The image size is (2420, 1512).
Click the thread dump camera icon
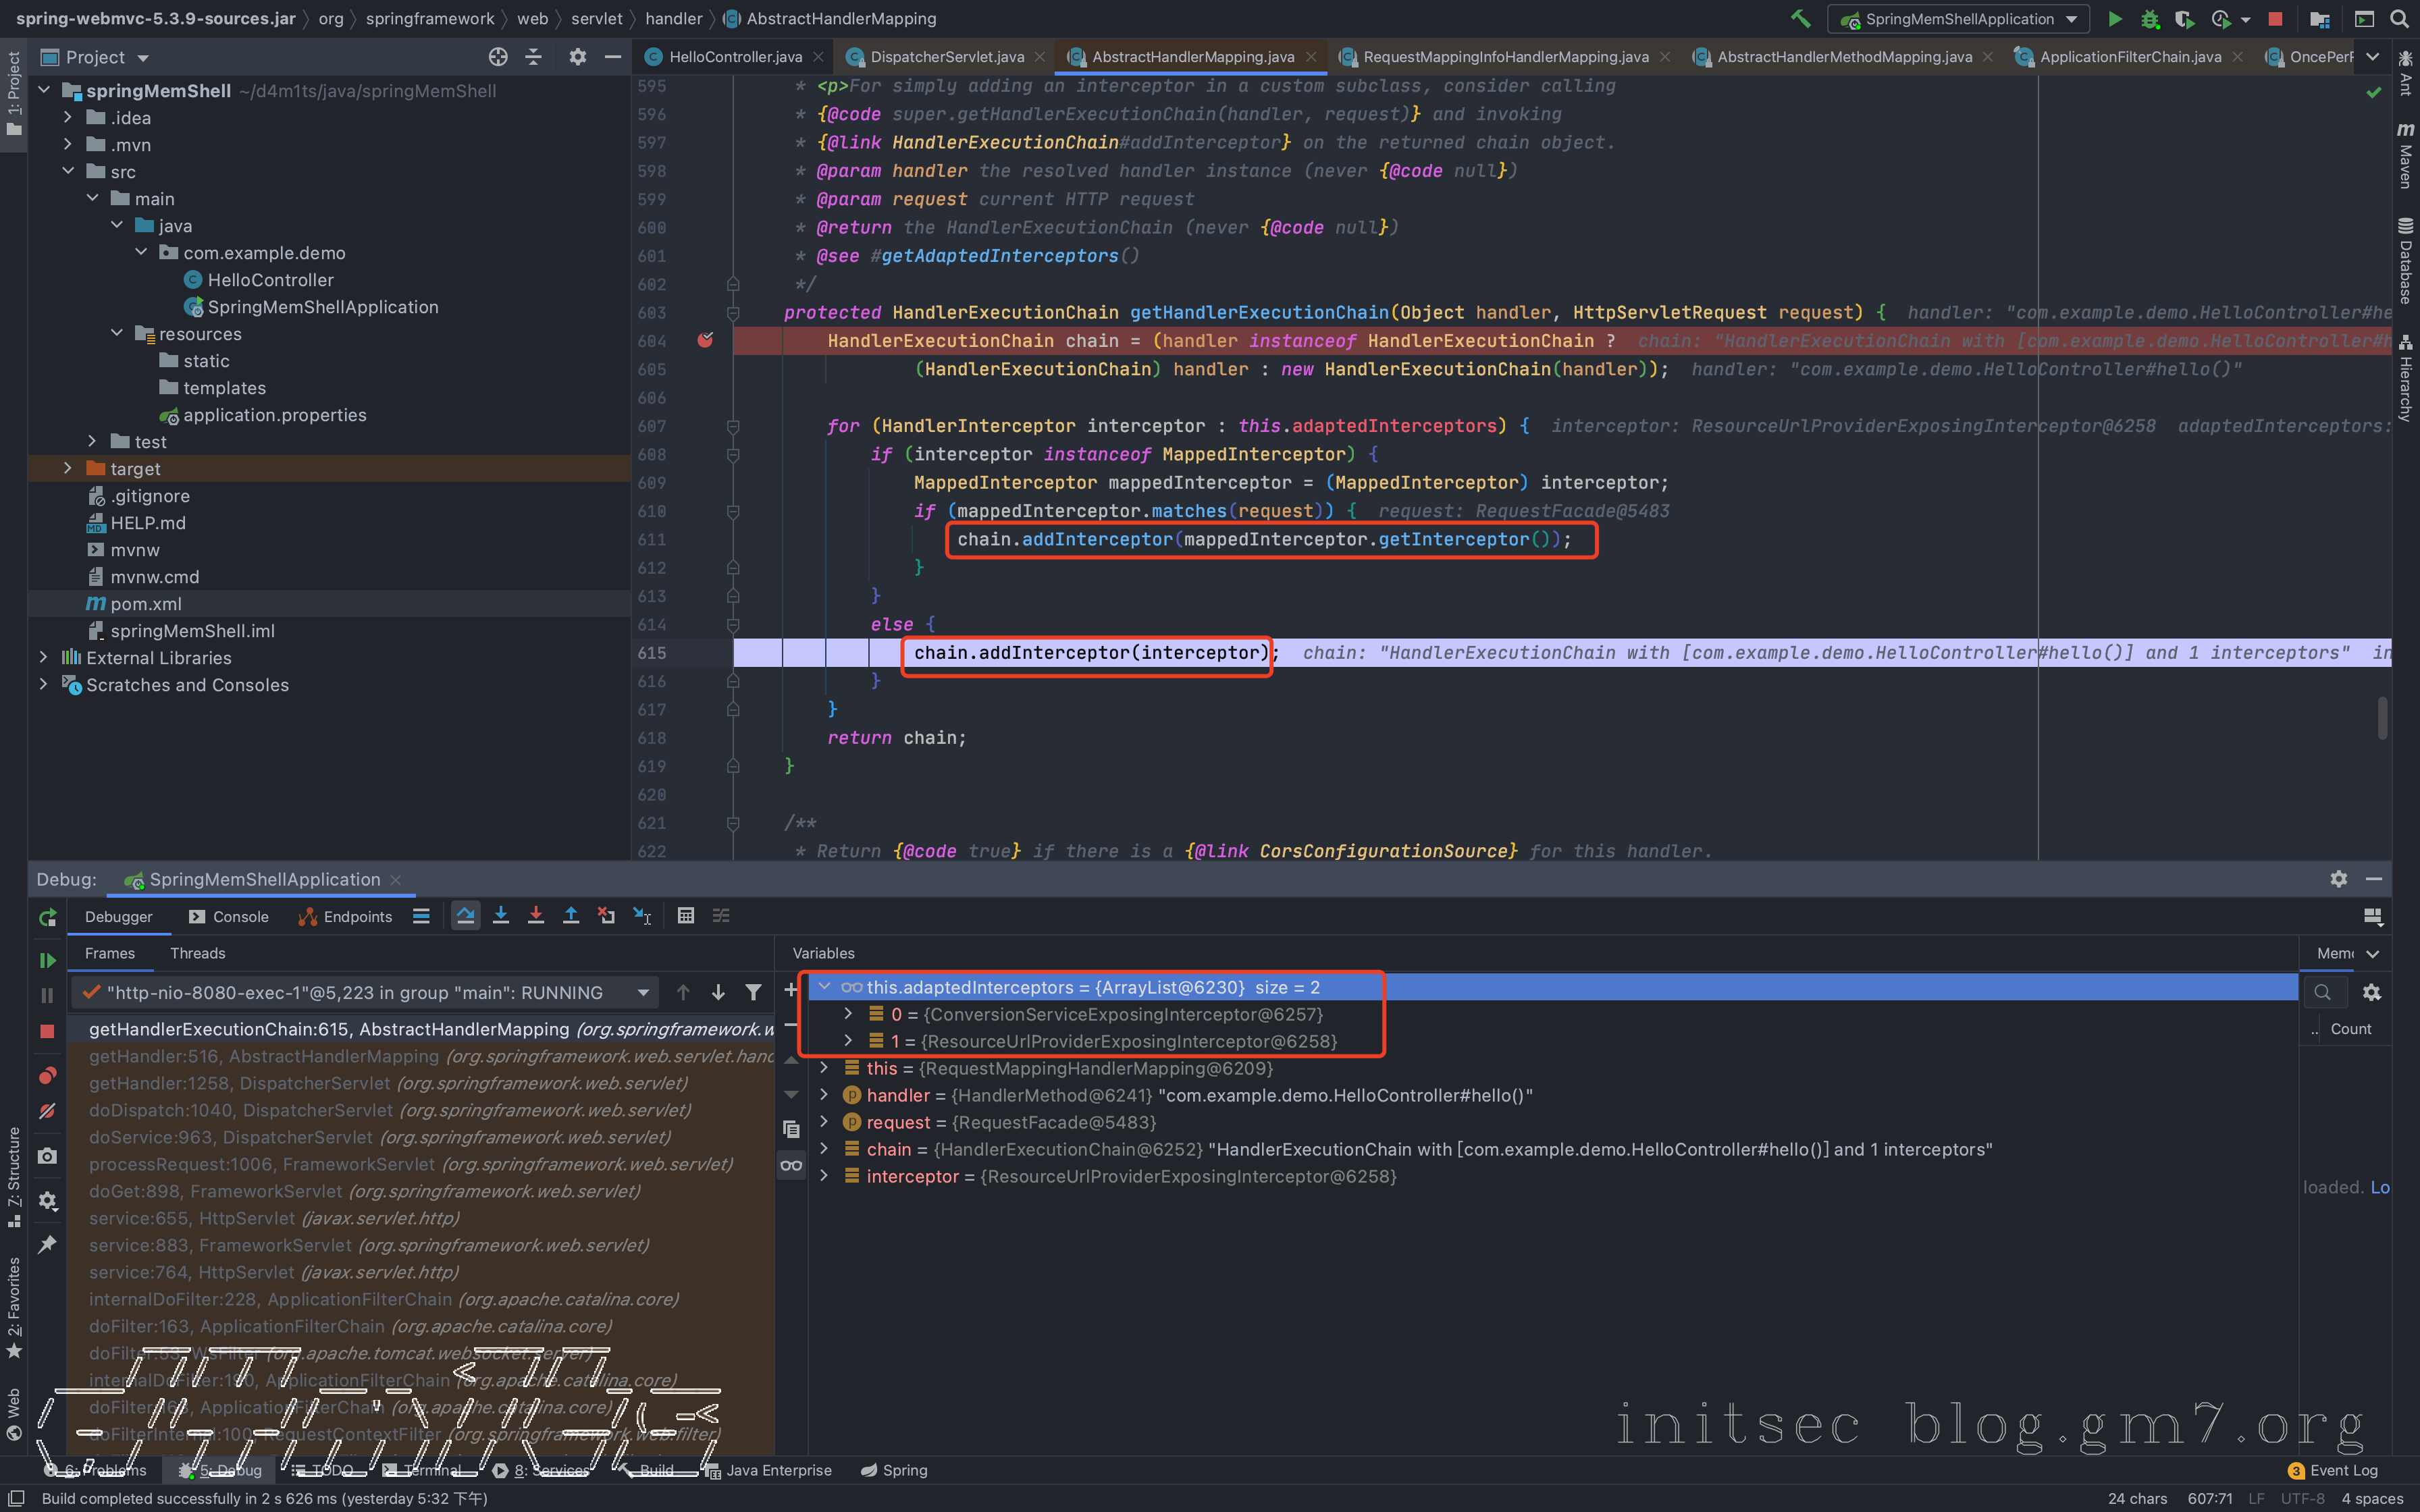pyautogui.click(x=47, y=1156)
